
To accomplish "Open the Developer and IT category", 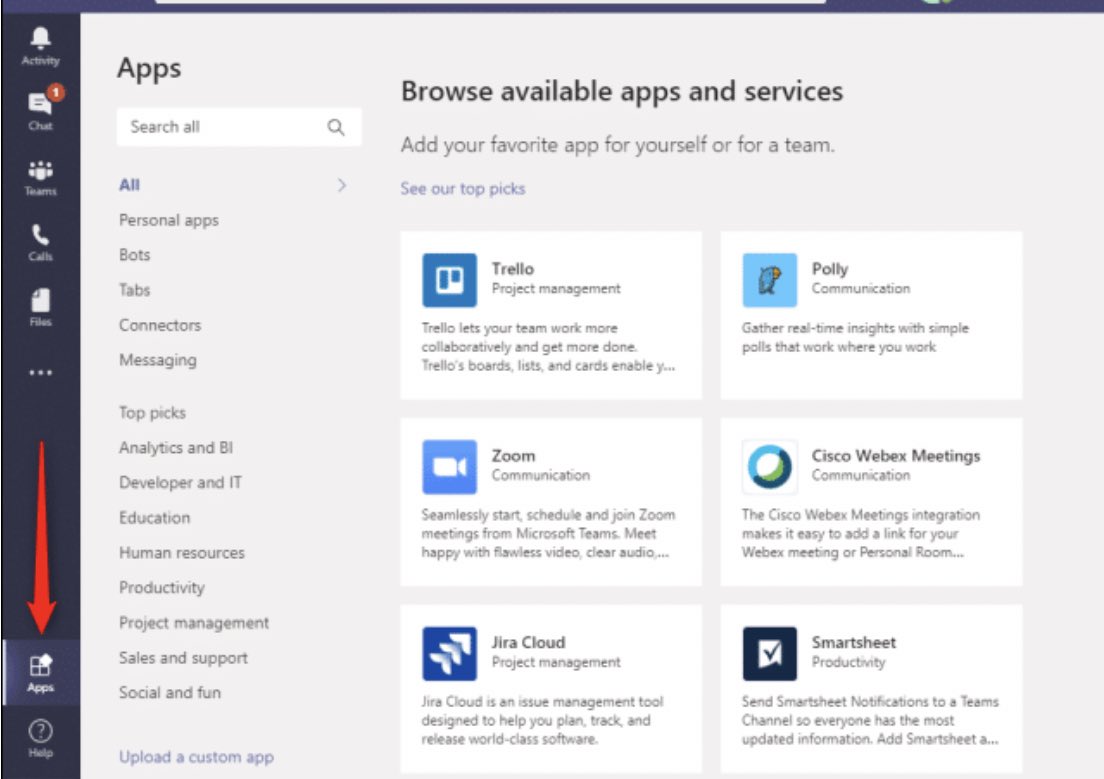I will click(180, 483).
